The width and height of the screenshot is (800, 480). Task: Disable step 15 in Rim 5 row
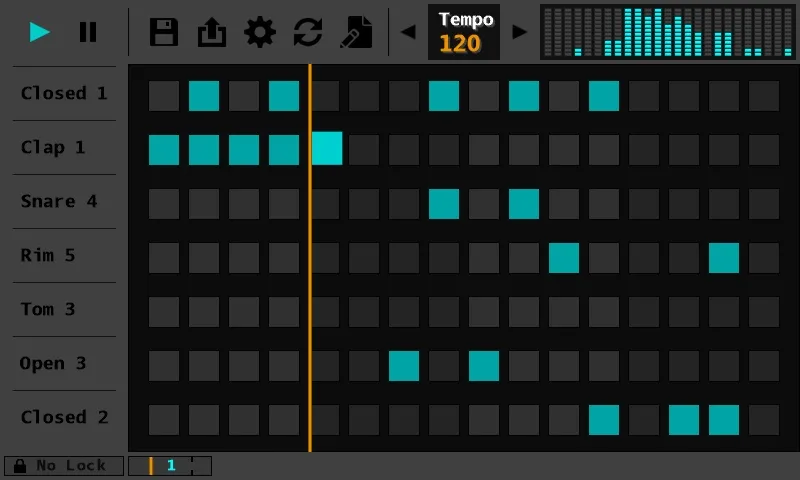pos(724,258)
